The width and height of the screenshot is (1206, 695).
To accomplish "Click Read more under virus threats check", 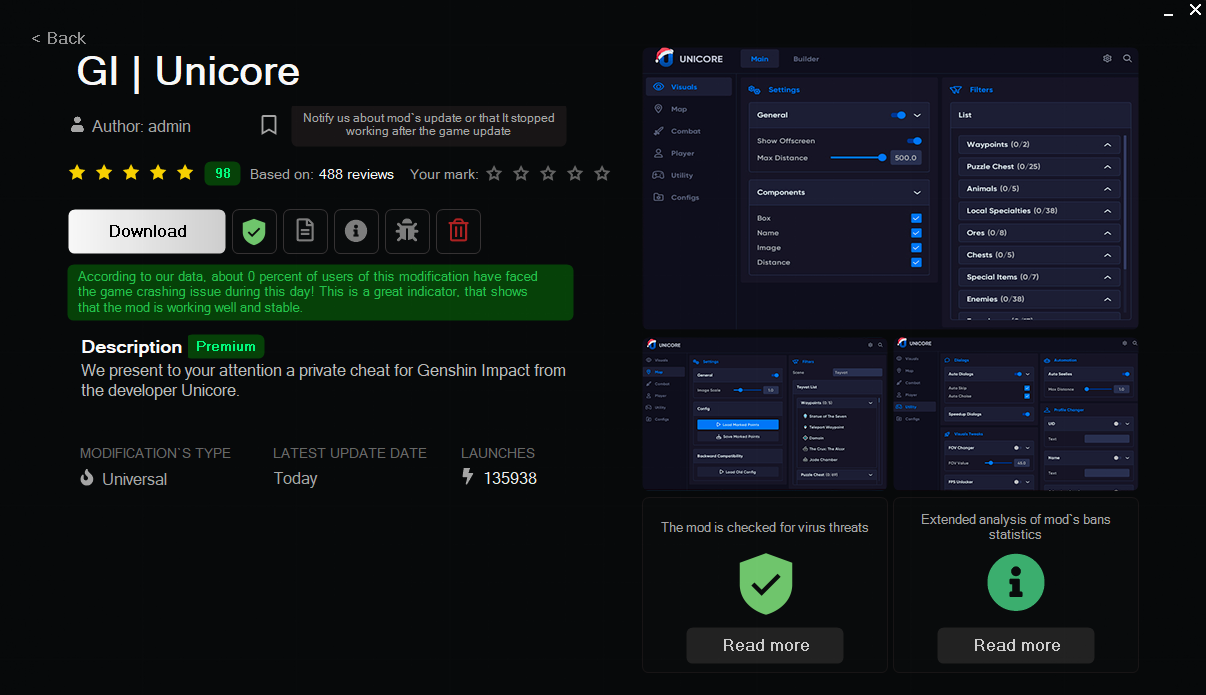I will [x=765, y=645].
